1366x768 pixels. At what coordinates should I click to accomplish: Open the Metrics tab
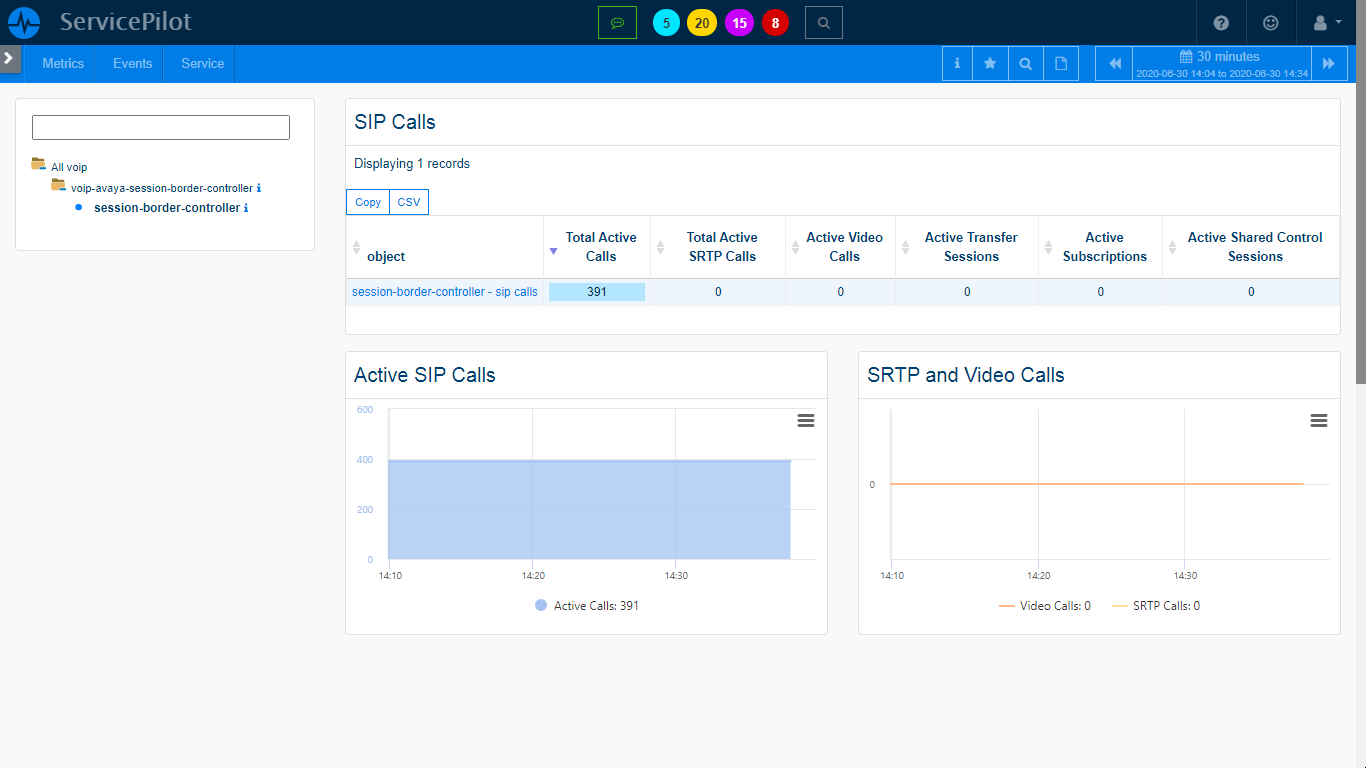[x=63, y=63]
